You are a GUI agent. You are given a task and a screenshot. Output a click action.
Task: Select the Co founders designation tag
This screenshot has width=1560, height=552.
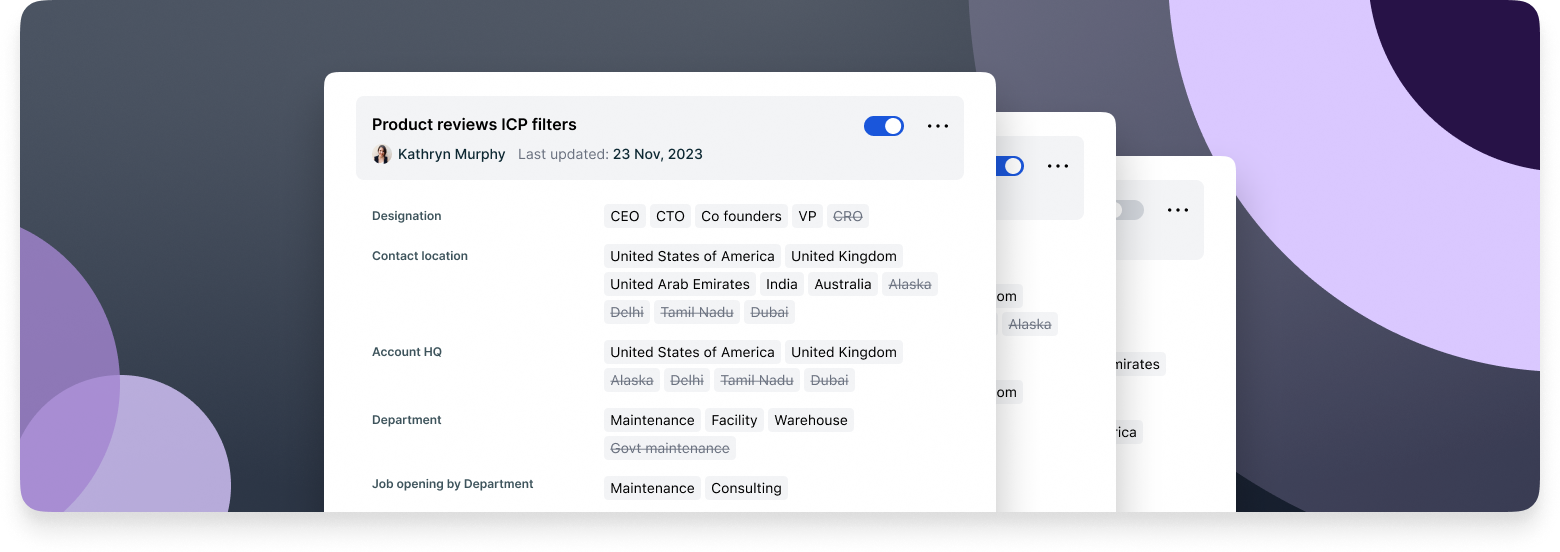741,216
